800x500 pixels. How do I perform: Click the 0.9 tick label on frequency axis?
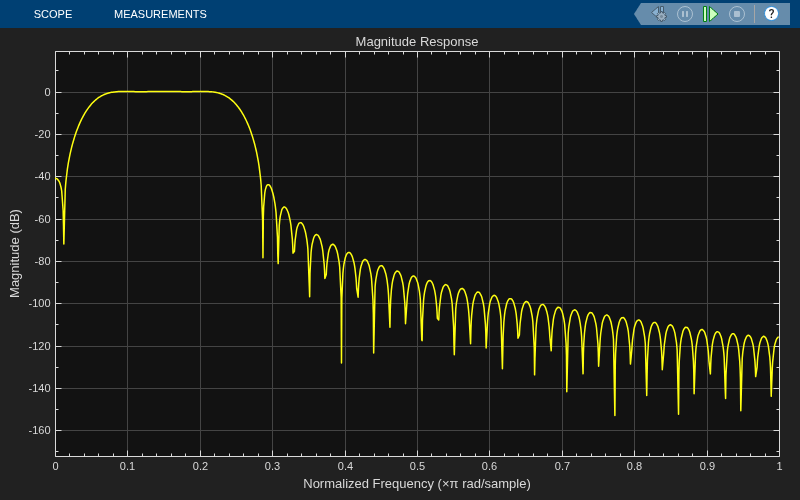pyautogui.click(x=707, y=466)
